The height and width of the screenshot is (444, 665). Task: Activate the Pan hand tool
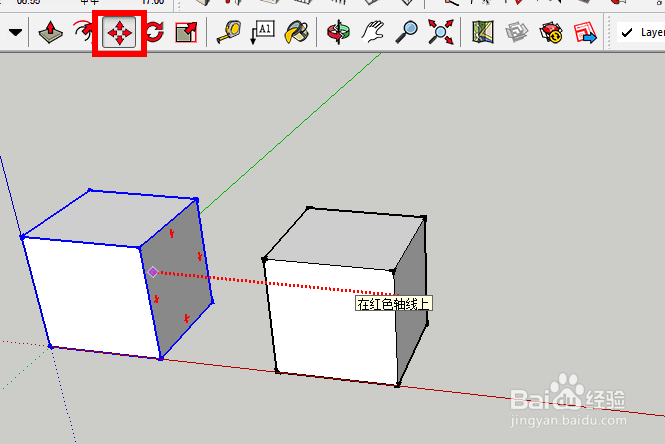pyautogui.click(x=372, y=32)
